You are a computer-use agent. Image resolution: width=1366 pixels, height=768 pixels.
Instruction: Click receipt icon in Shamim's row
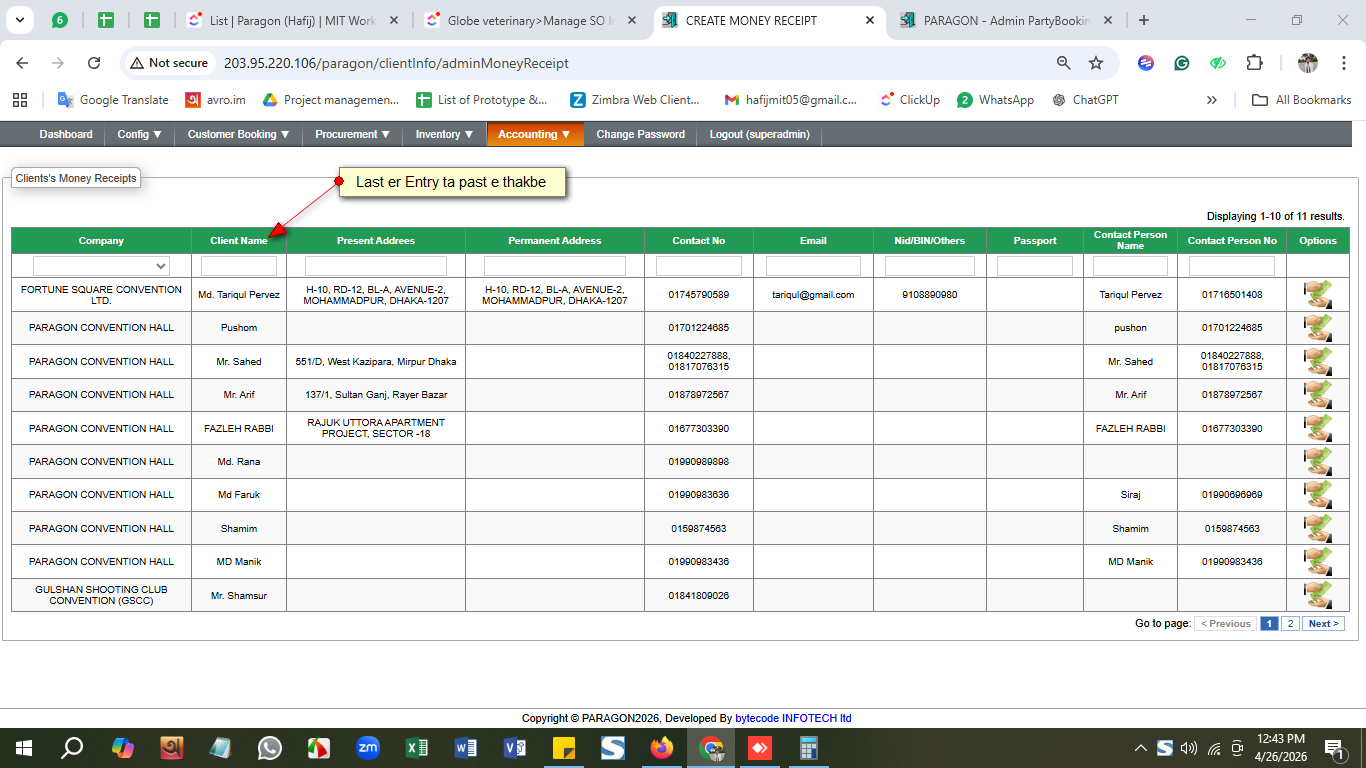click(x=1318, y=528)
